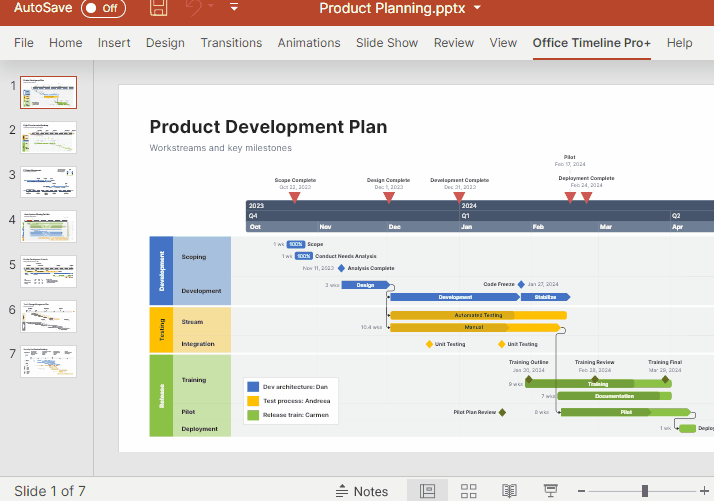Image resolution: width=714 pixels, height=501 pixels.
Task: Click the Pilot Plan Review diamond
Action: tap(502, 412)
